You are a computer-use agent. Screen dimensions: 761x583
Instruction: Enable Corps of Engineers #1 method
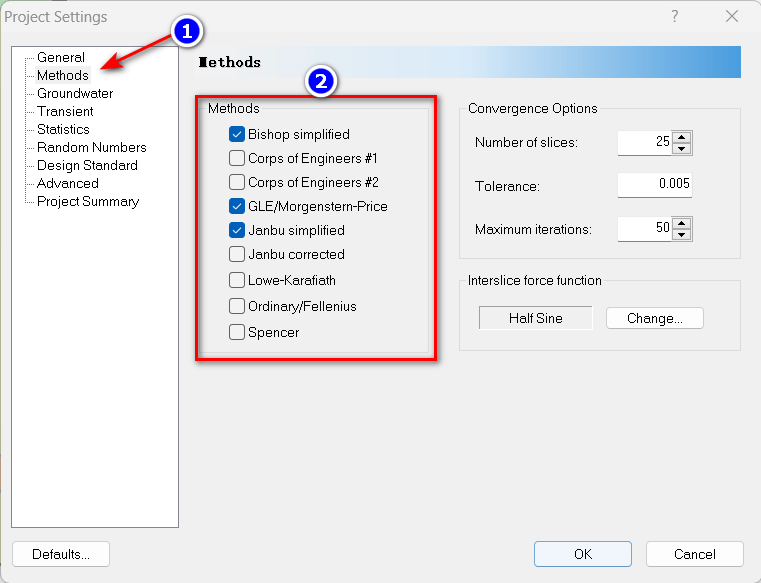coord(237,158)
